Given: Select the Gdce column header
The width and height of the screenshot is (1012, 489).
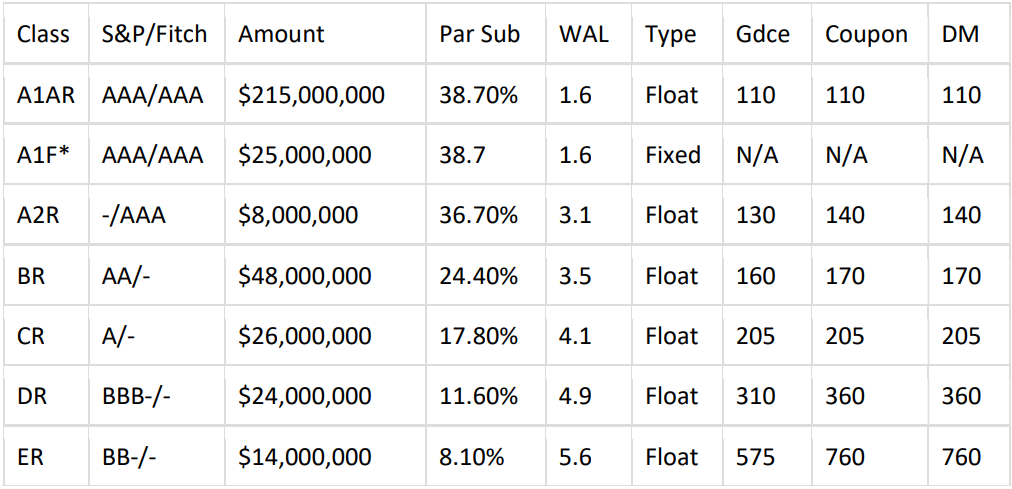Looking at the screenshot, I should (762, 34).
